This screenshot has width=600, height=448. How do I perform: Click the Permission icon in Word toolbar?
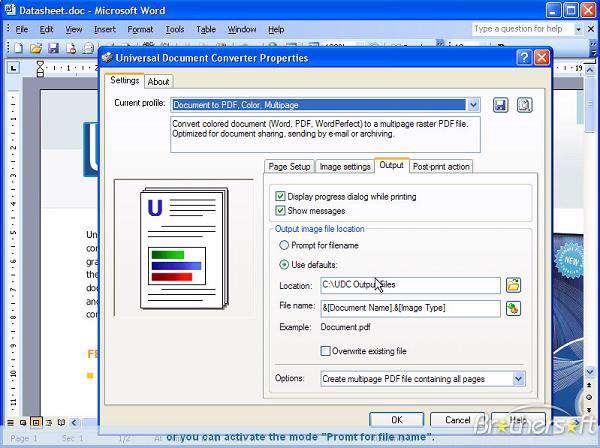(71, 48)
